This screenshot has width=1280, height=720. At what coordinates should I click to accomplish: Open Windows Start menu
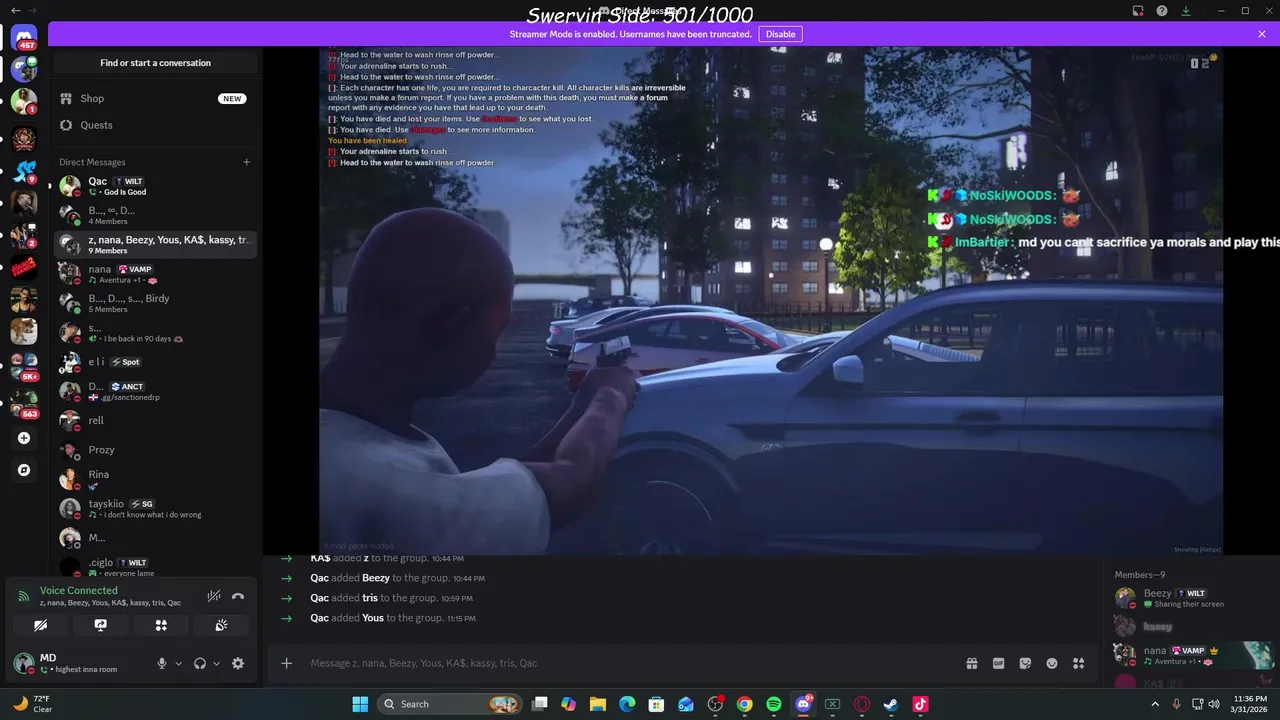pyautogui.click(x=360, y=704)
